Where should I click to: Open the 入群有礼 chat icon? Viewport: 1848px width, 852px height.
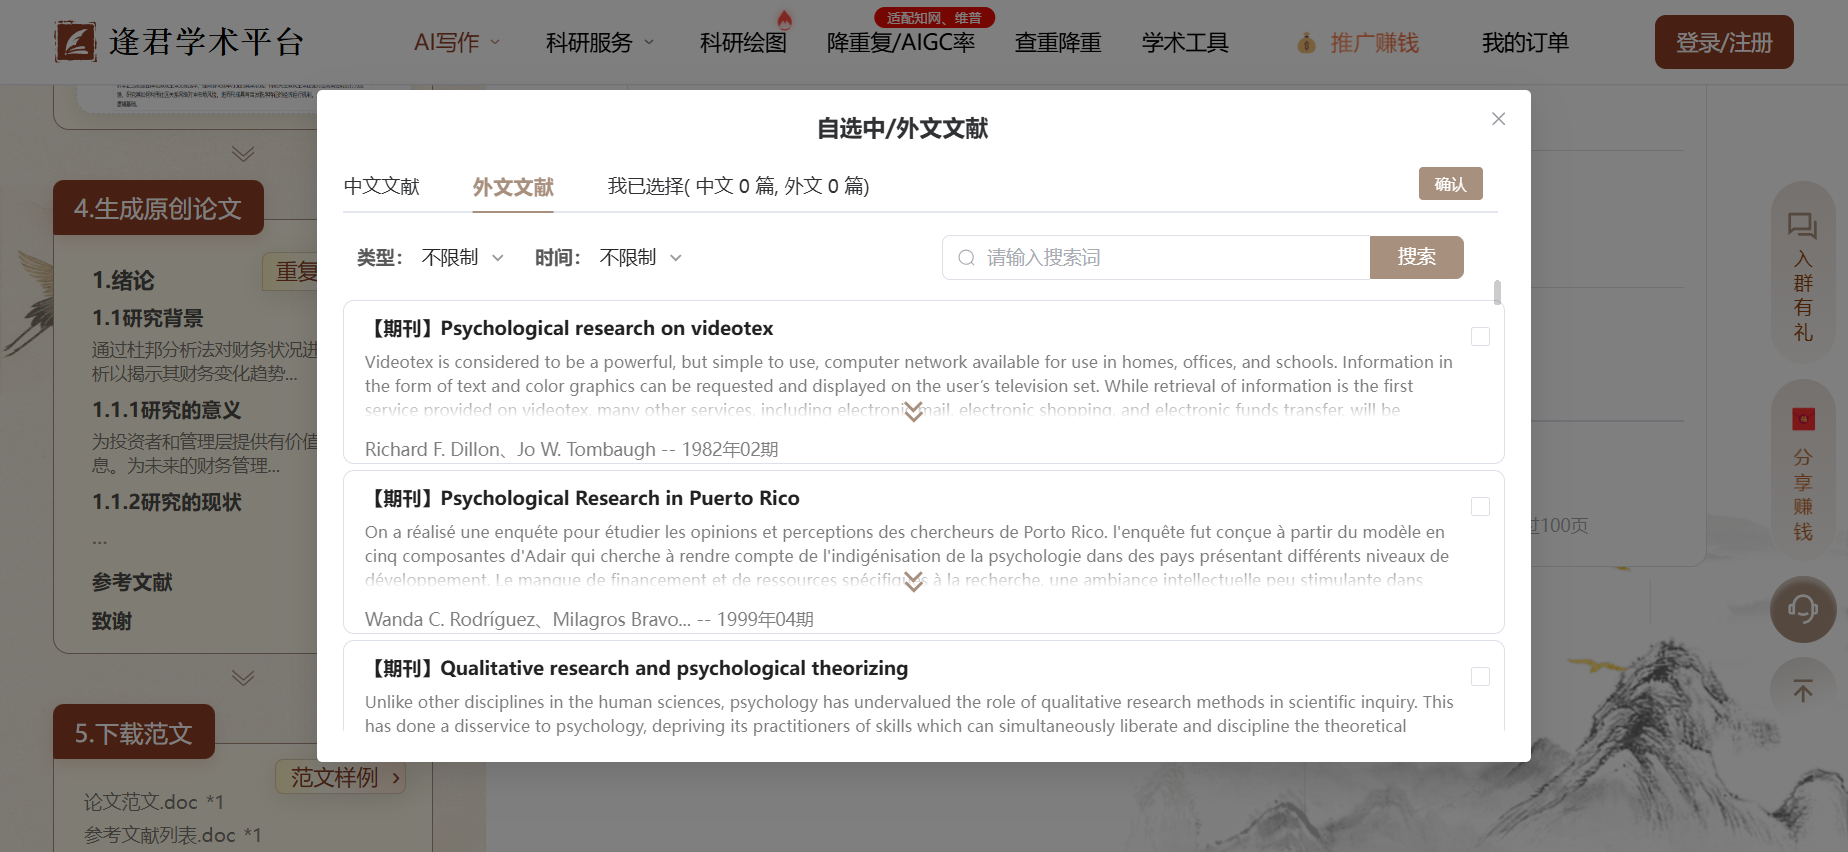1802,225
